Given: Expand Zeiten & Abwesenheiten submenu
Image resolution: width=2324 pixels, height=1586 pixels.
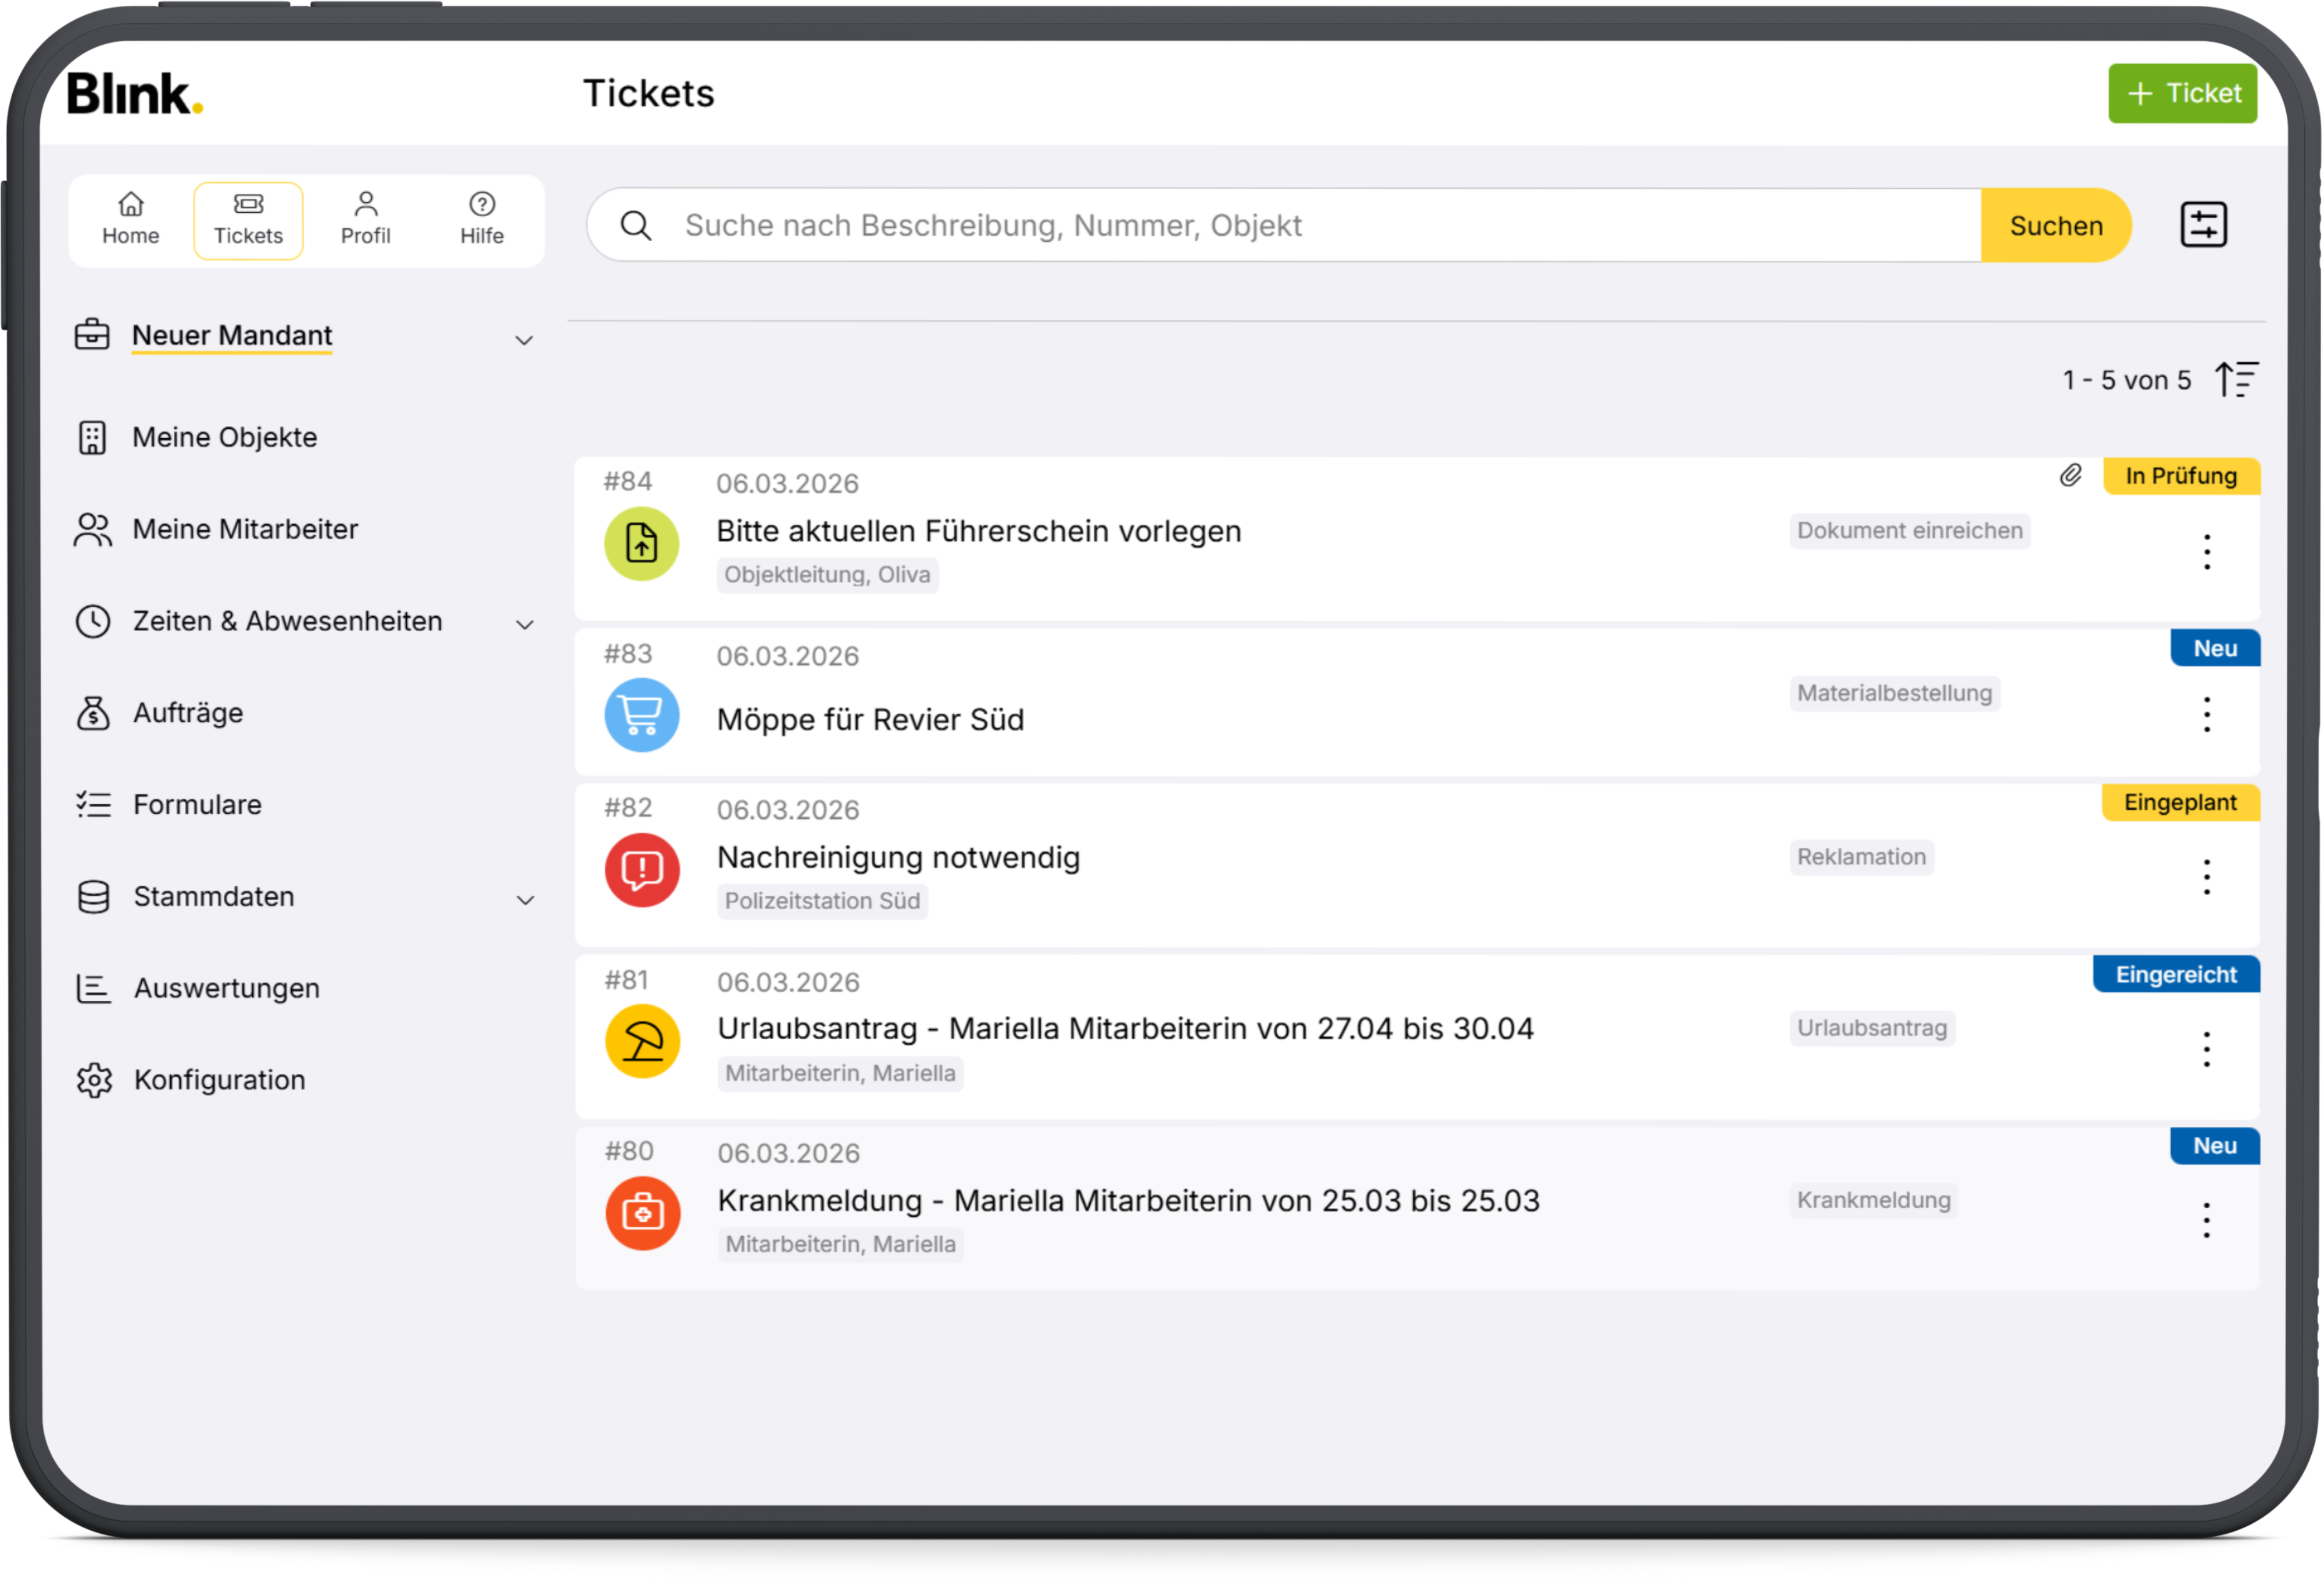Looking at the screenshot, I should (x=524, y=625).
